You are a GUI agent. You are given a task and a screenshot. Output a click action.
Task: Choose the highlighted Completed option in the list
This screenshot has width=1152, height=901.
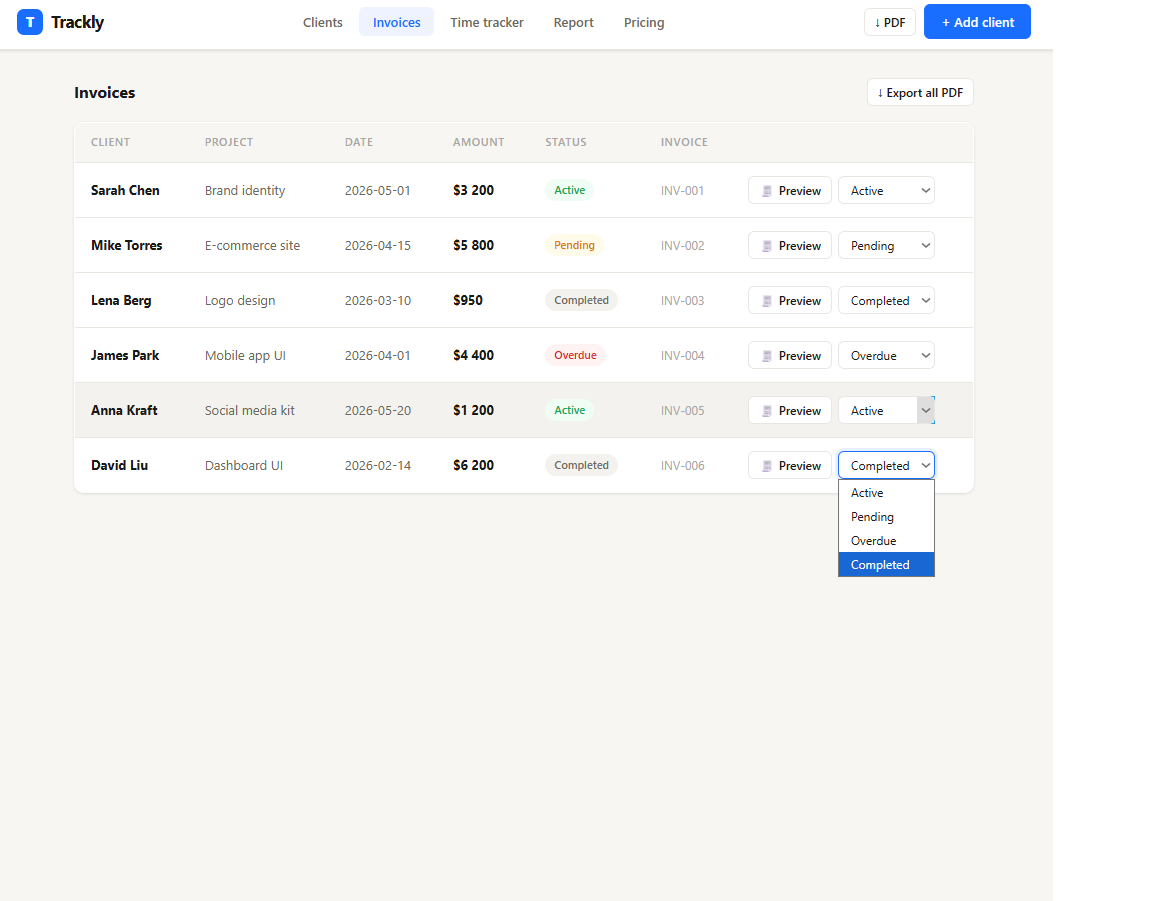pos(886,565)
